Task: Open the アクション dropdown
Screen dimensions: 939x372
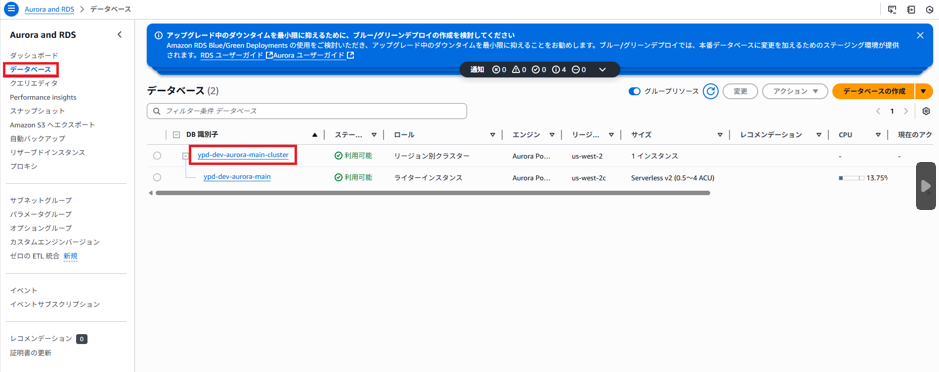Action: 795,91
